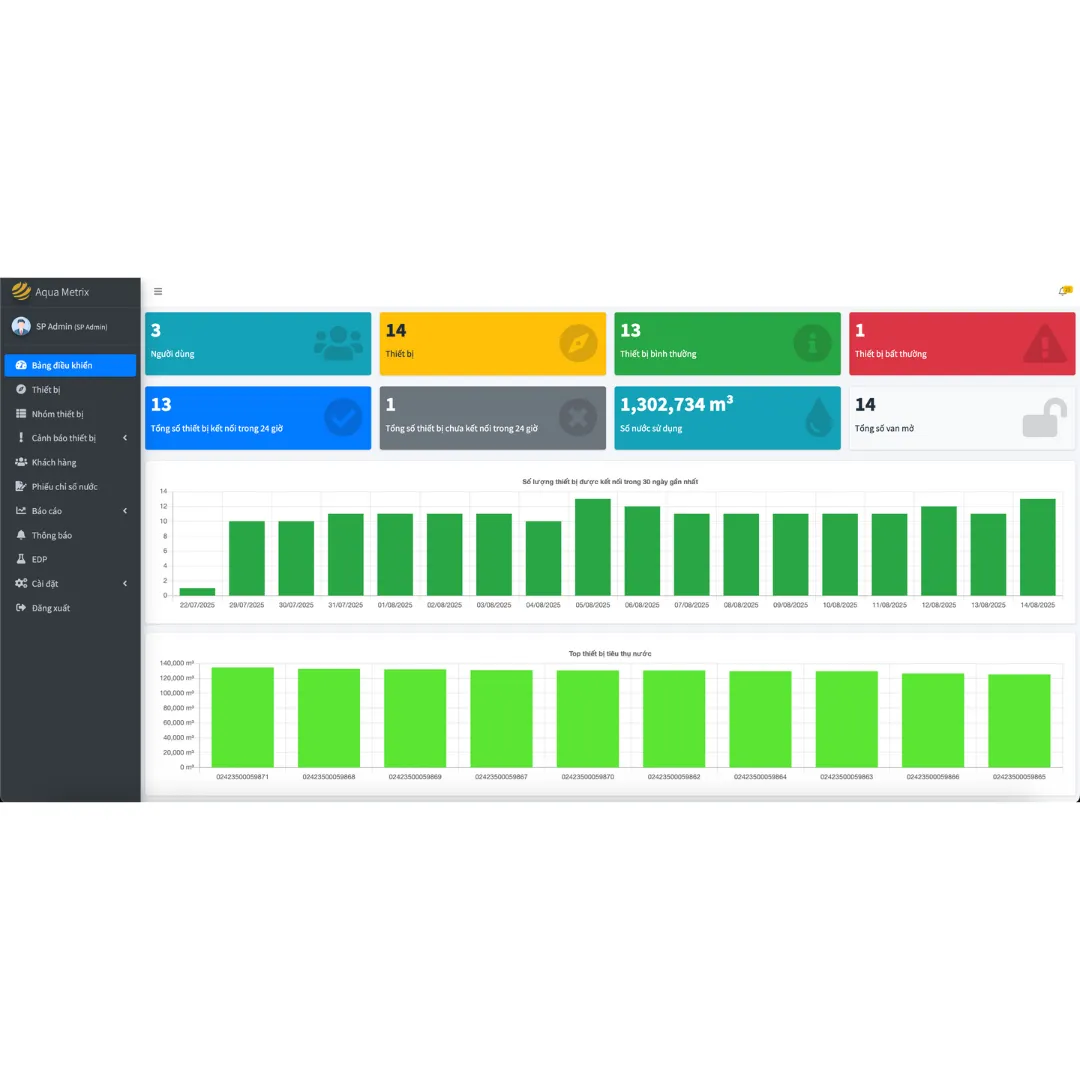
Task: Click the water drop icon on usage card
Action: pyautogui.click(x=819, y=418)
